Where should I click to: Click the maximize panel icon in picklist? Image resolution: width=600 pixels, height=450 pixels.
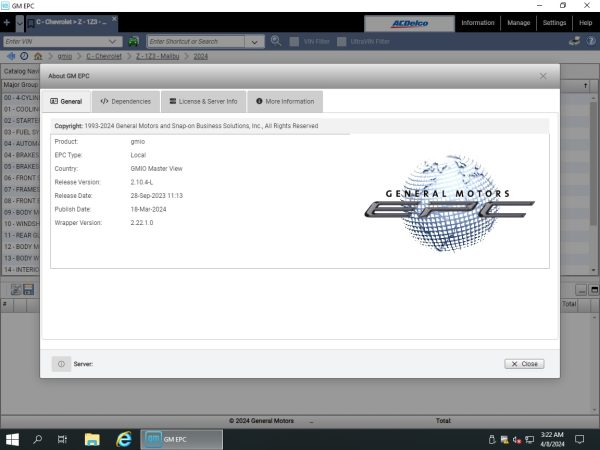(594, 290)
